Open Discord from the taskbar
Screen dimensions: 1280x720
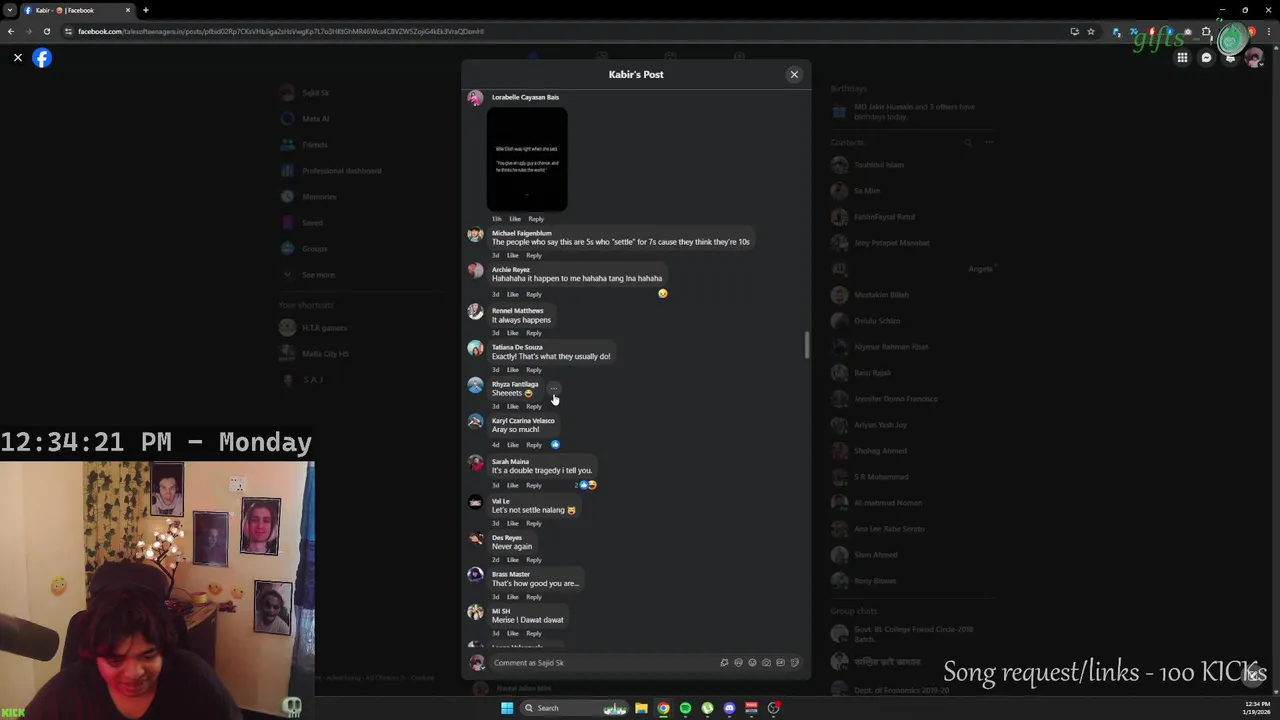coord(729,708)
